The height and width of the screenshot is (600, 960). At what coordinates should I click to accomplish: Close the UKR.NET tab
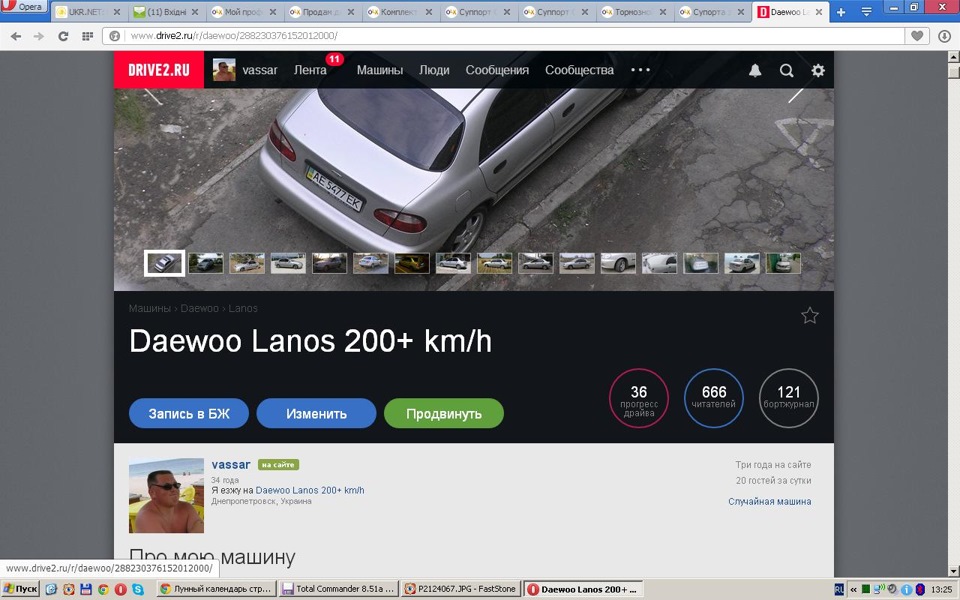(x=116, y=12)
